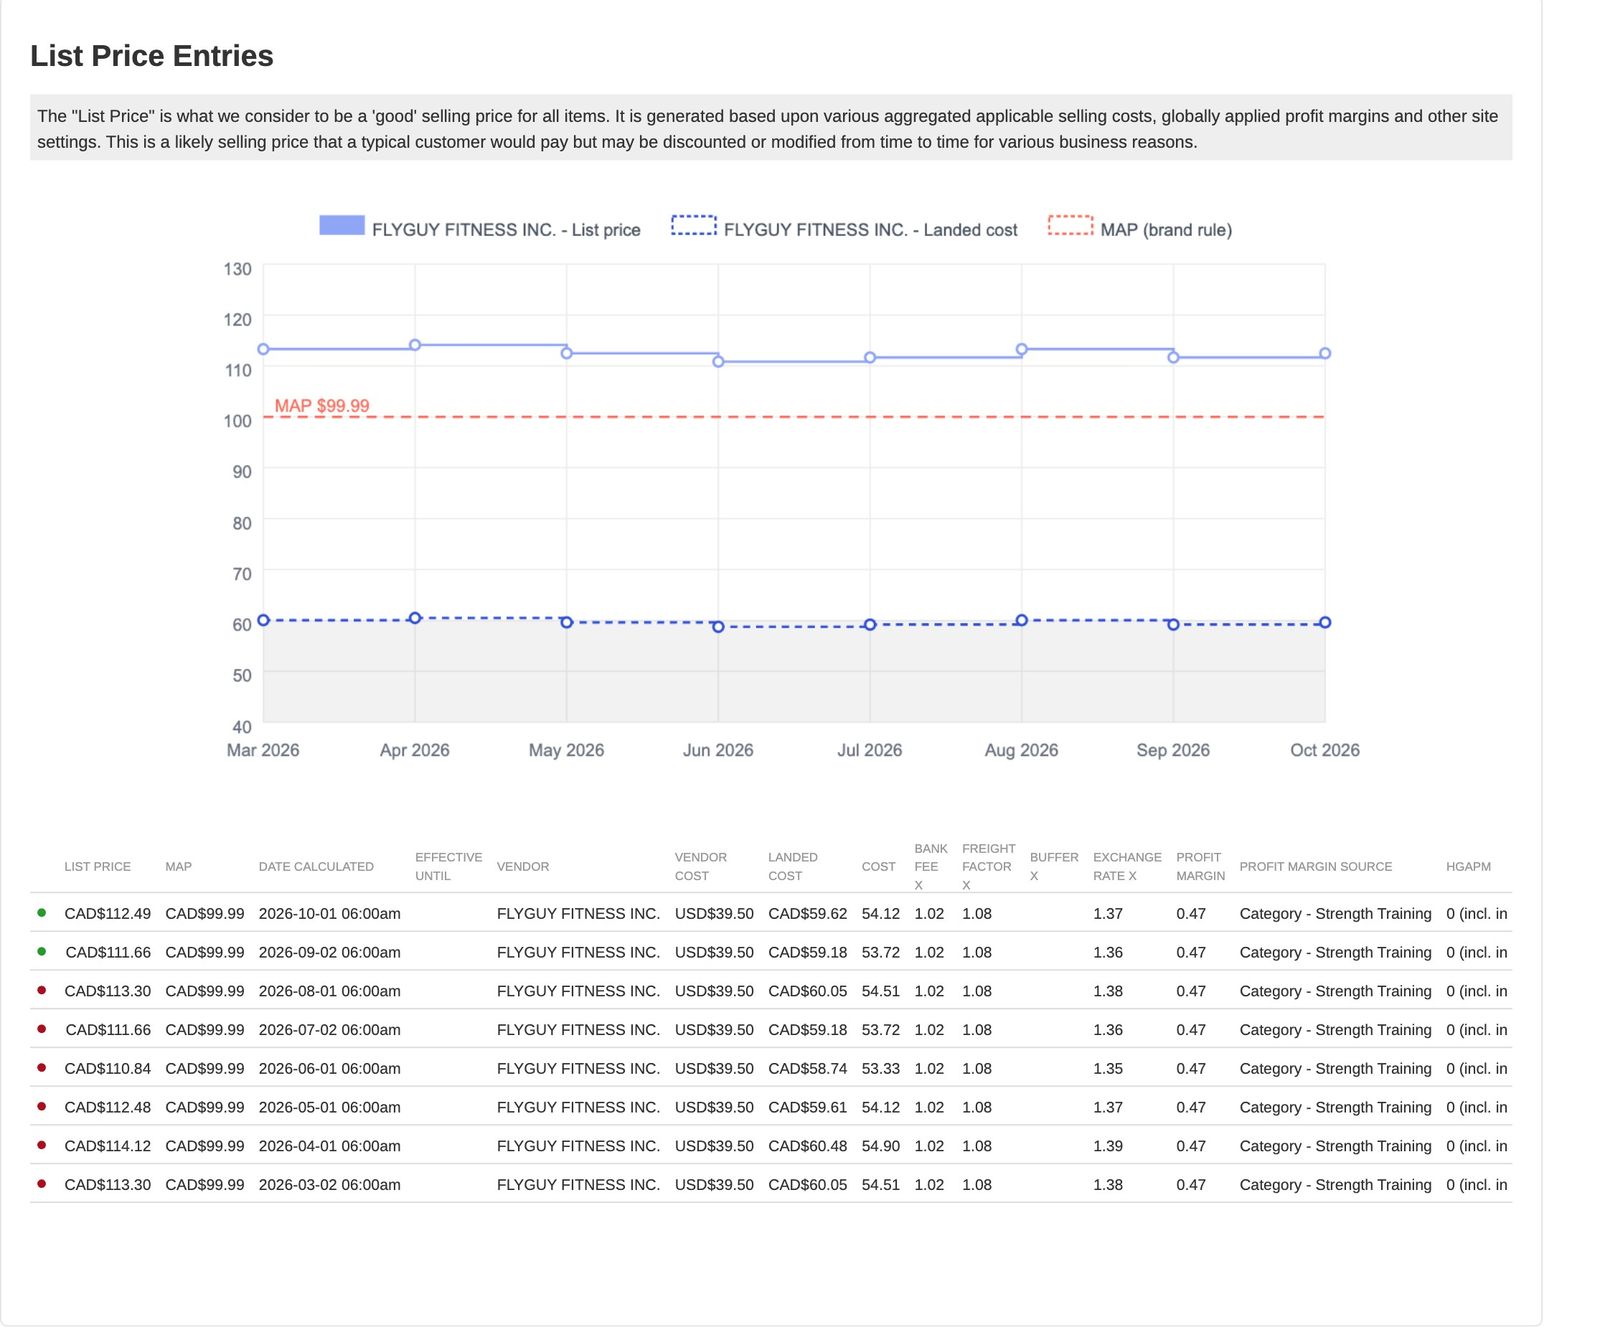Click the VENDOR COST column header
Image resolution: width=1600 pixels, height=1327 pixels.
(700, 867)
